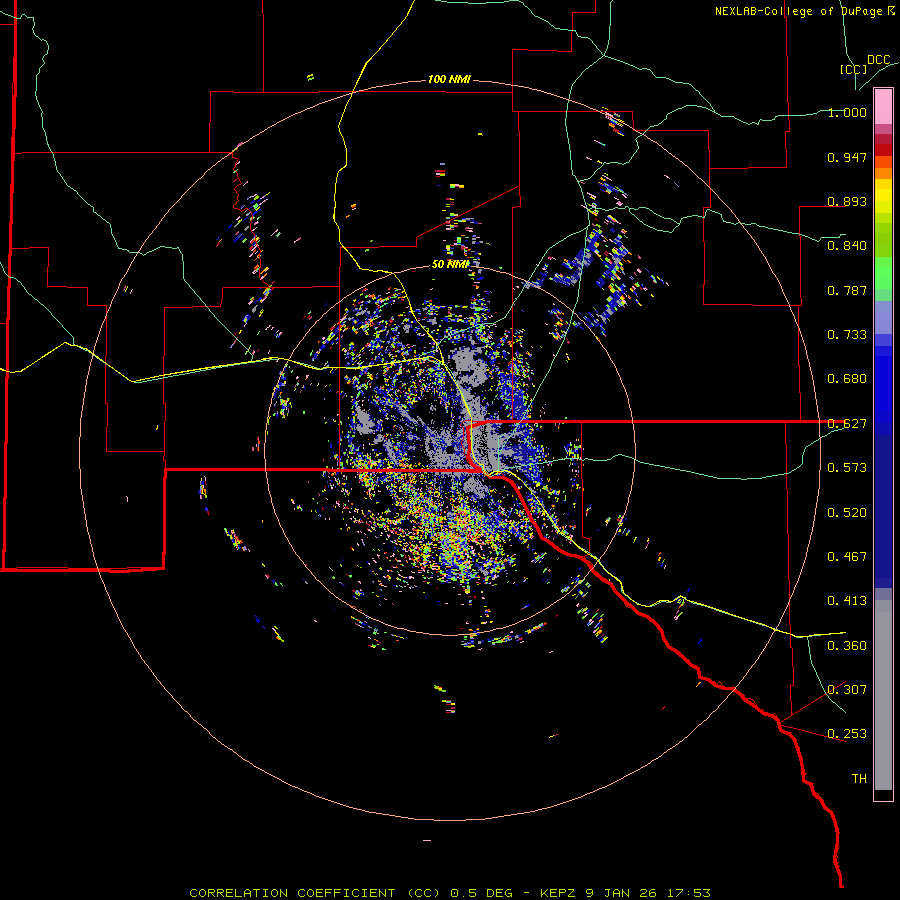The image size is (900, 900).
Task: Click the 100 NMI range ring label
Action: tap(449, 79)
